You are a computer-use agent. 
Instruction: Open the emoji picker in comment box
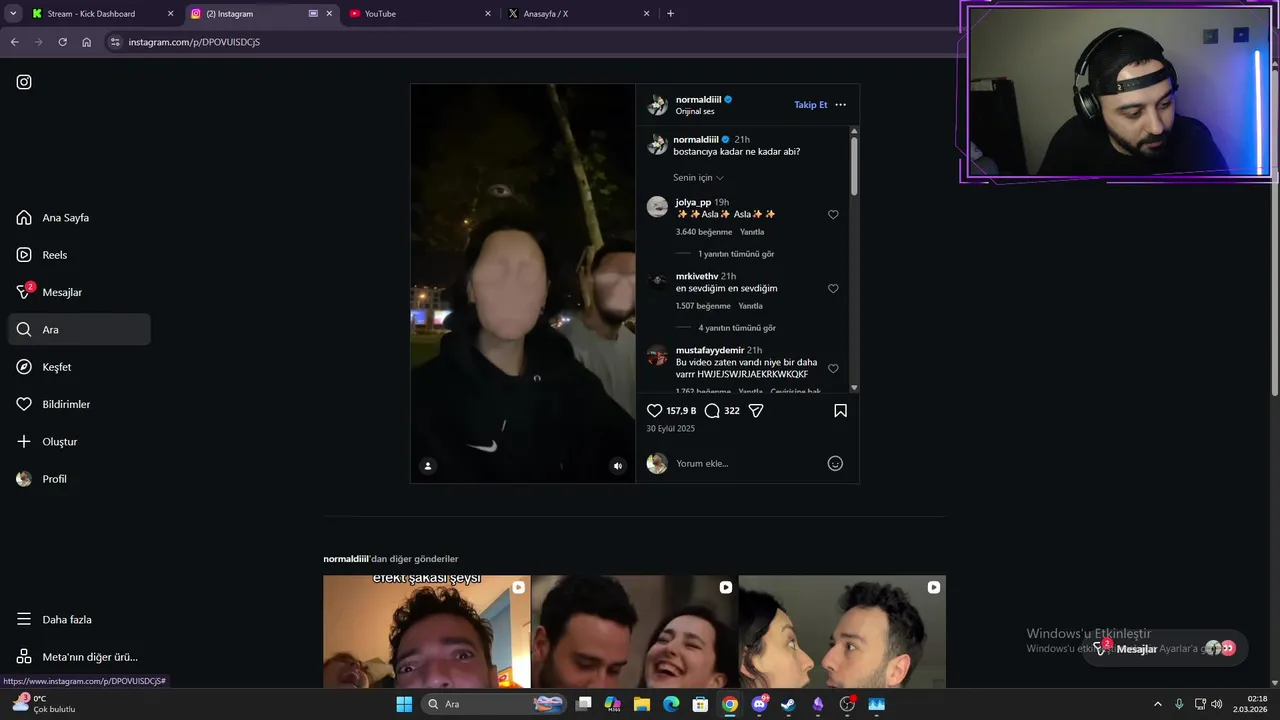coord(835,463)
